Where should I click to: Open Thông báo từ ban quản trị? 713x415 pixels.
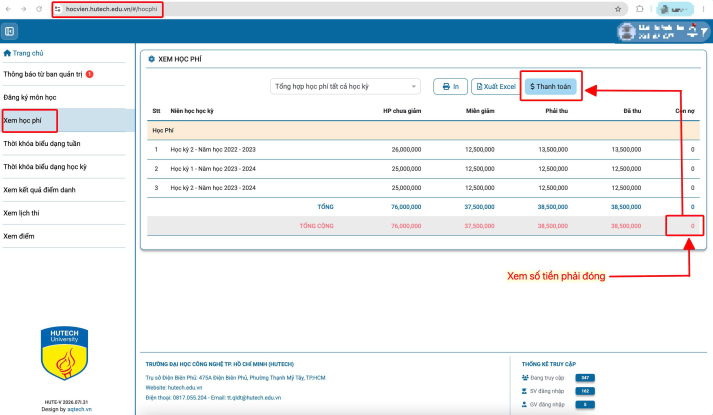43,74
